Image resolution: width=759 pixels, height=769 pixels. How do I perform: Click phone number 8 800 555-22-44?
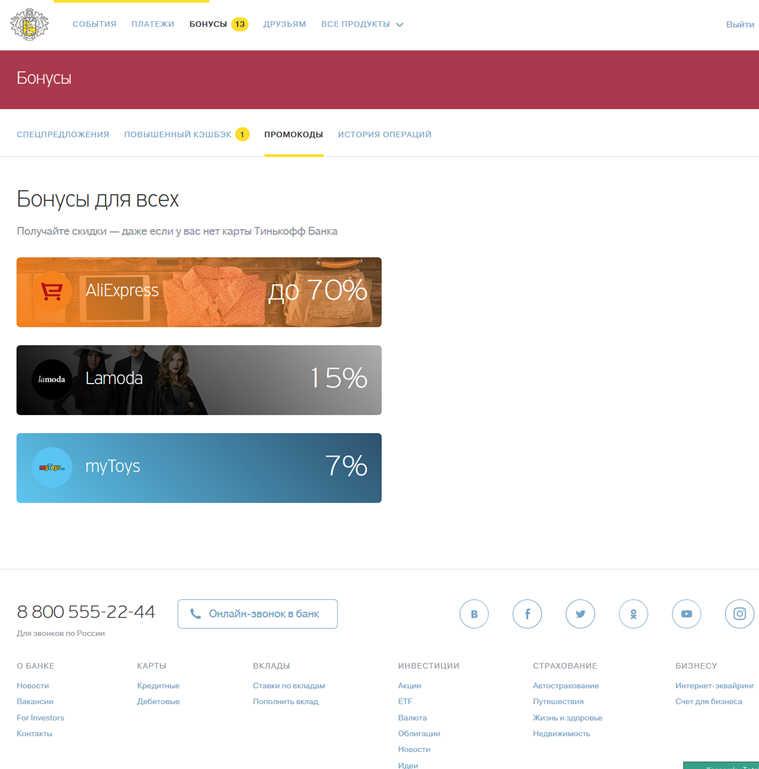pos(86,612)
